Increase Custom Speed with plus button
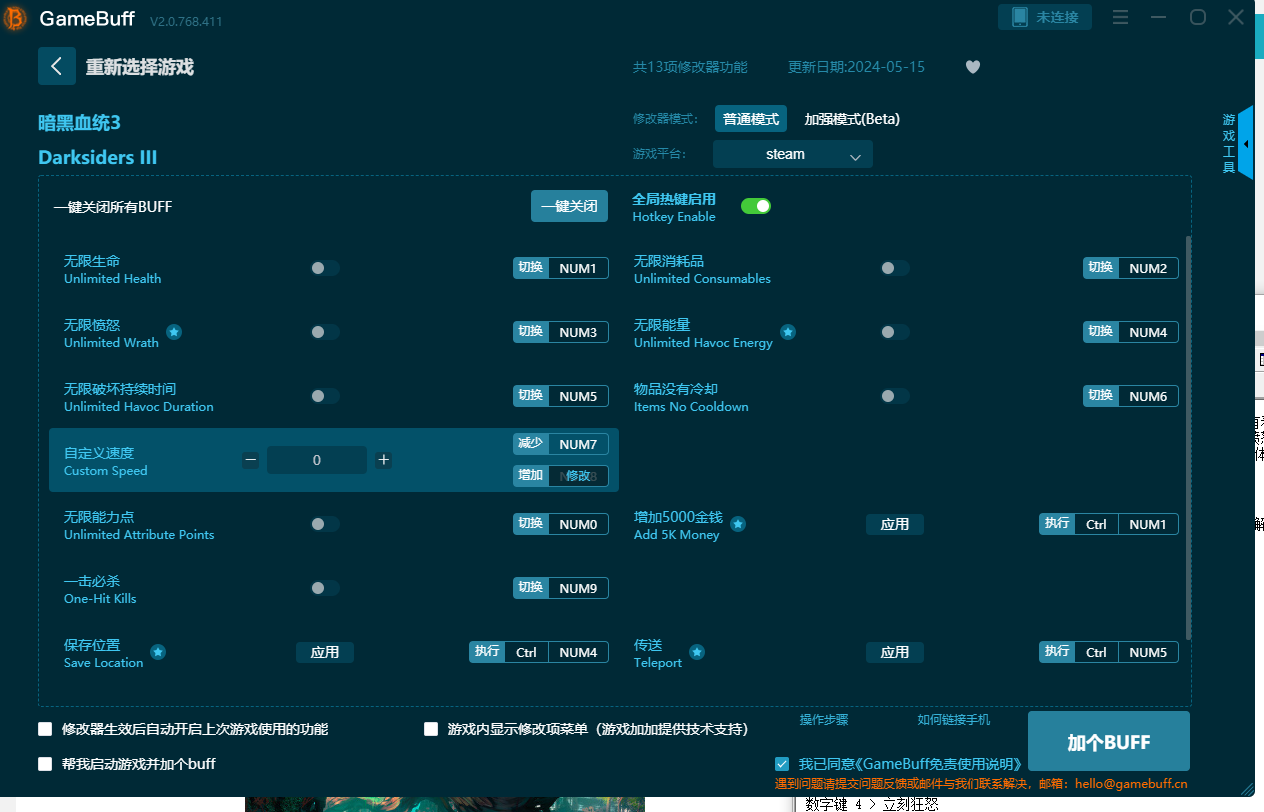This screenshot has height=812, width=1264. click(383, 460)
